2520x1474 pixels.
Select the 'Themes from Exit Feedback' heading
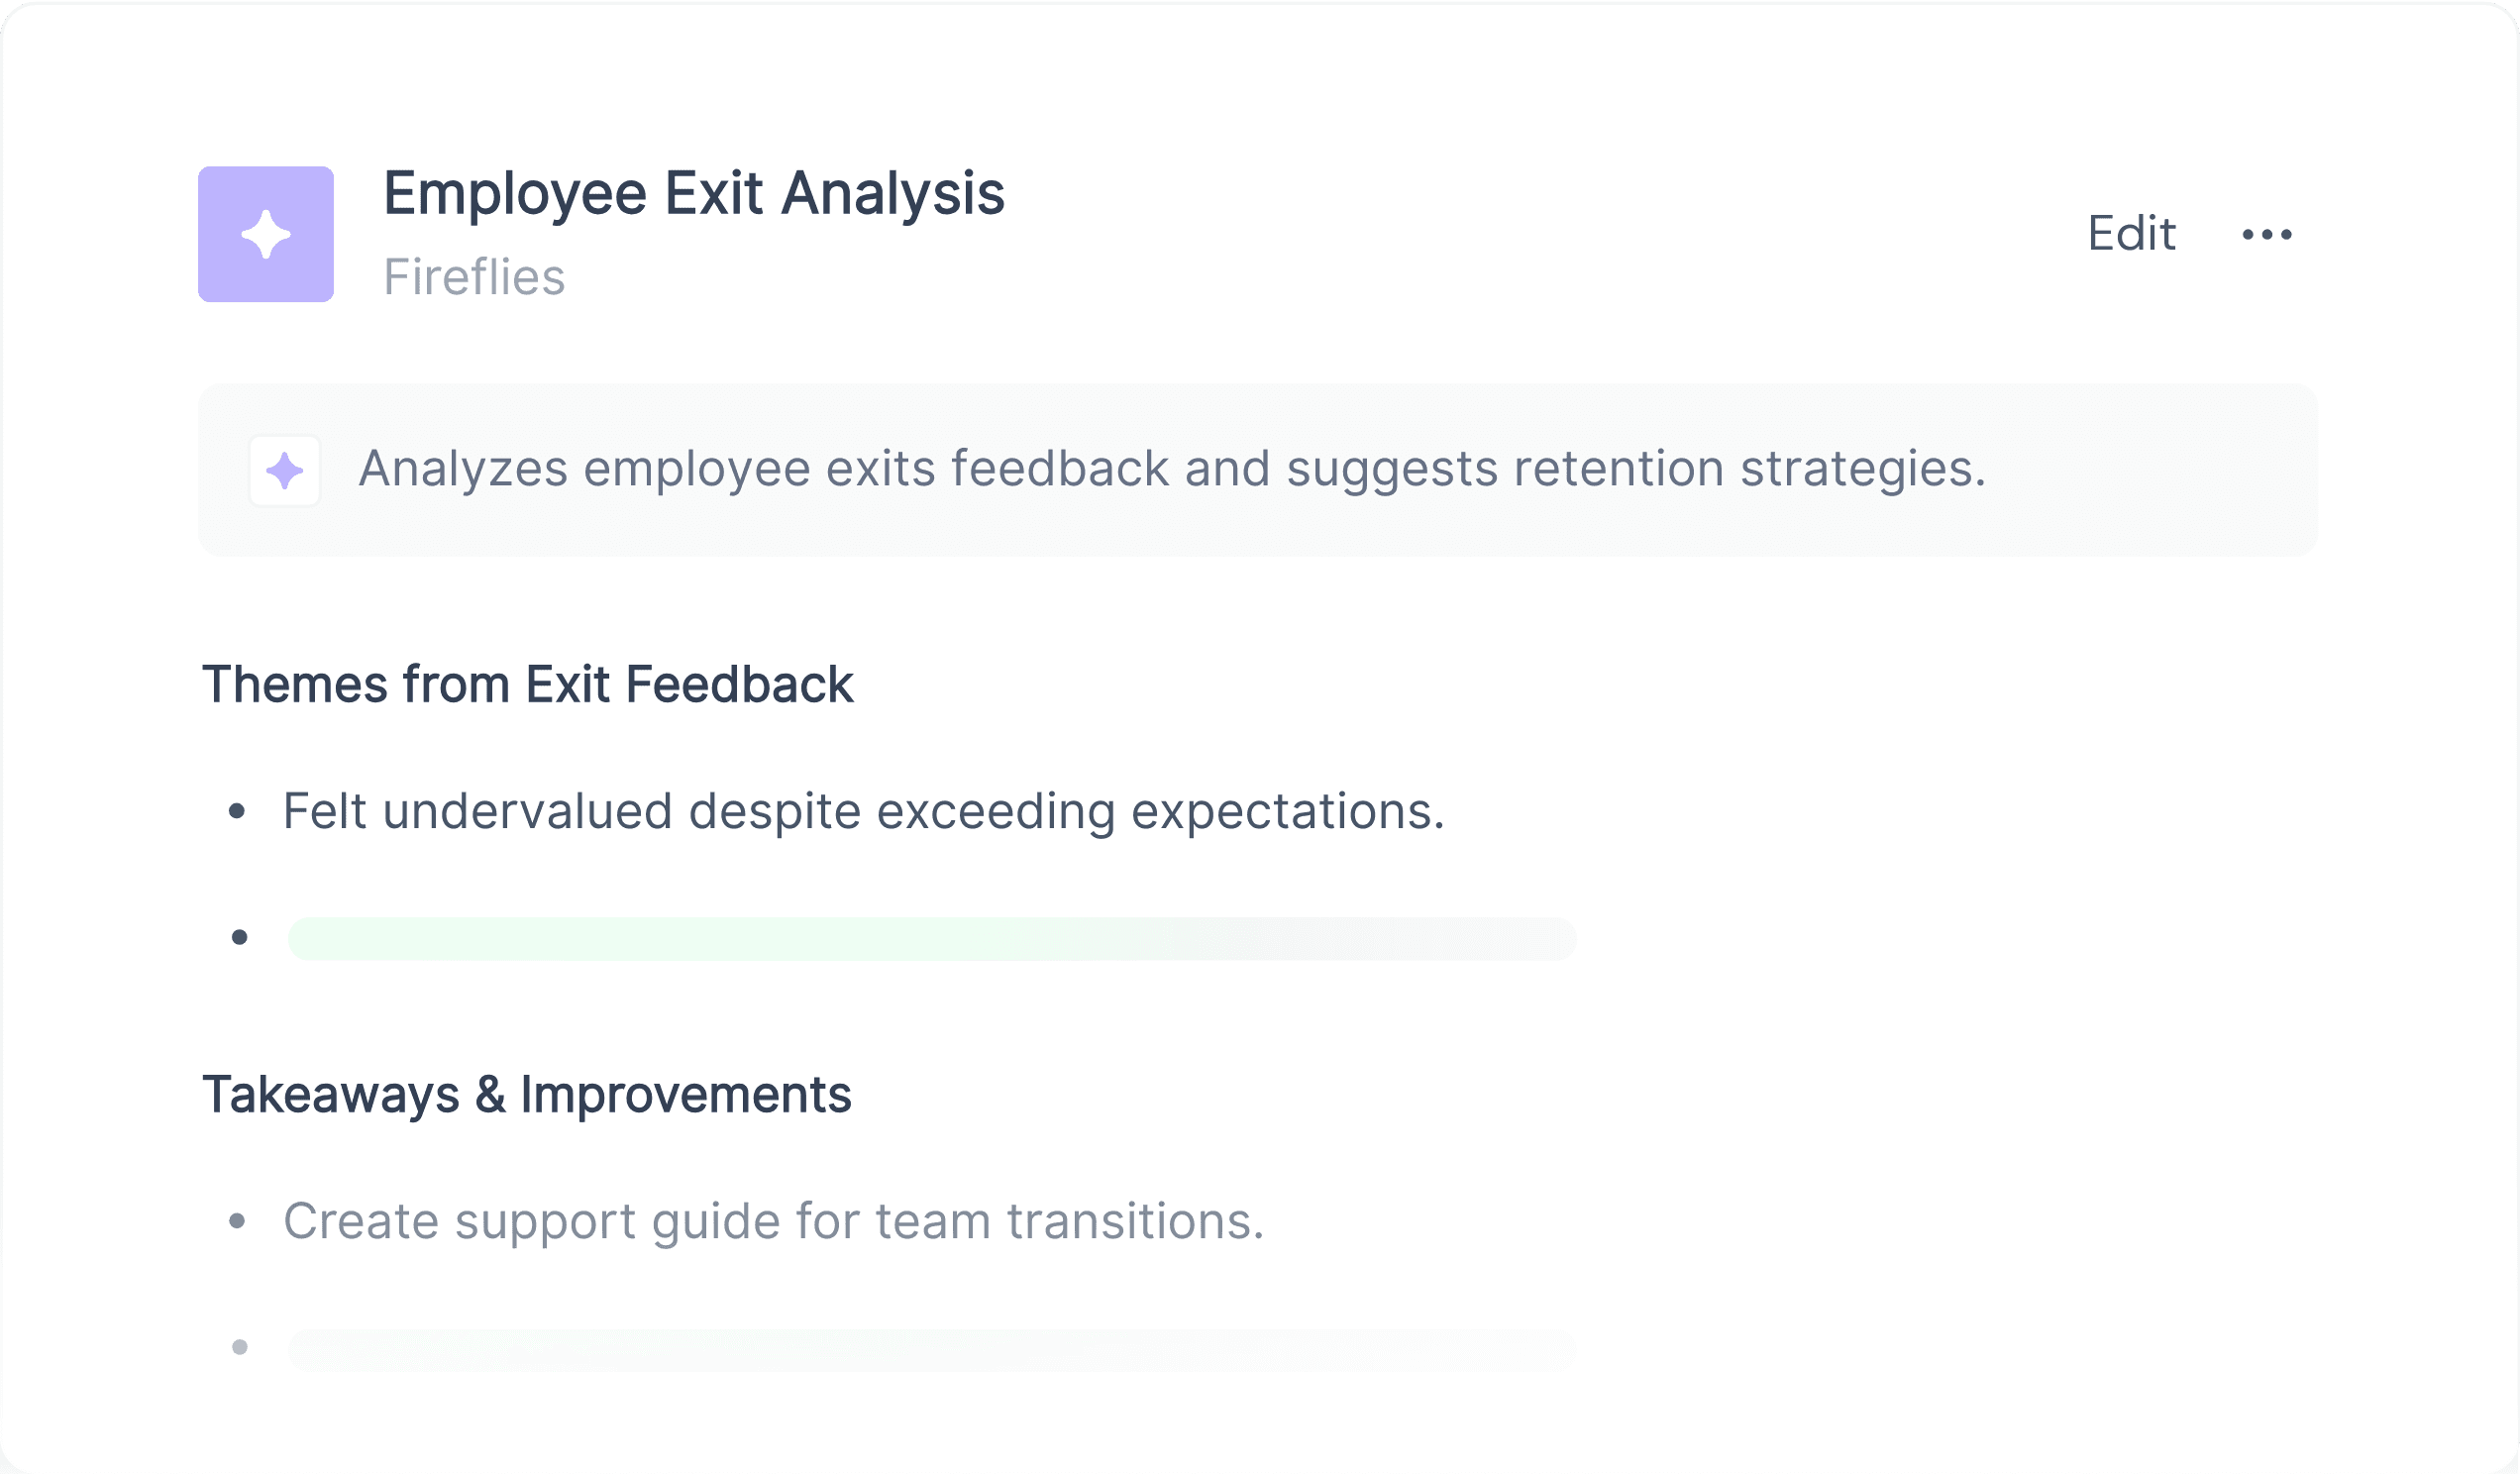tap(528, 685)
